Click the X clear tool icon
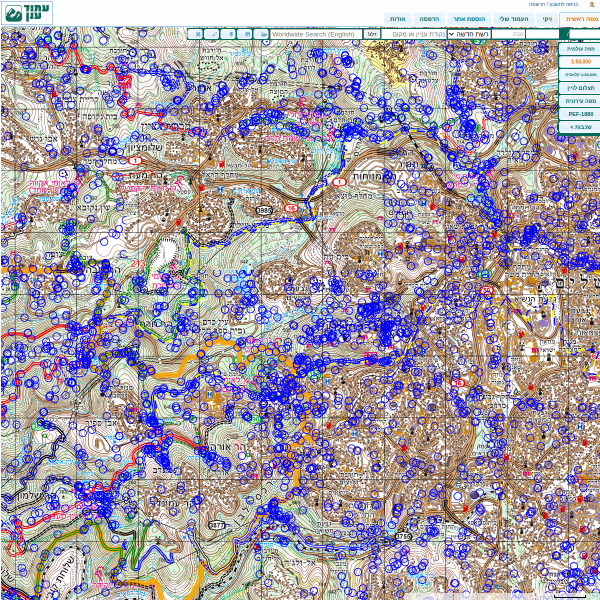 click(195, 34)
